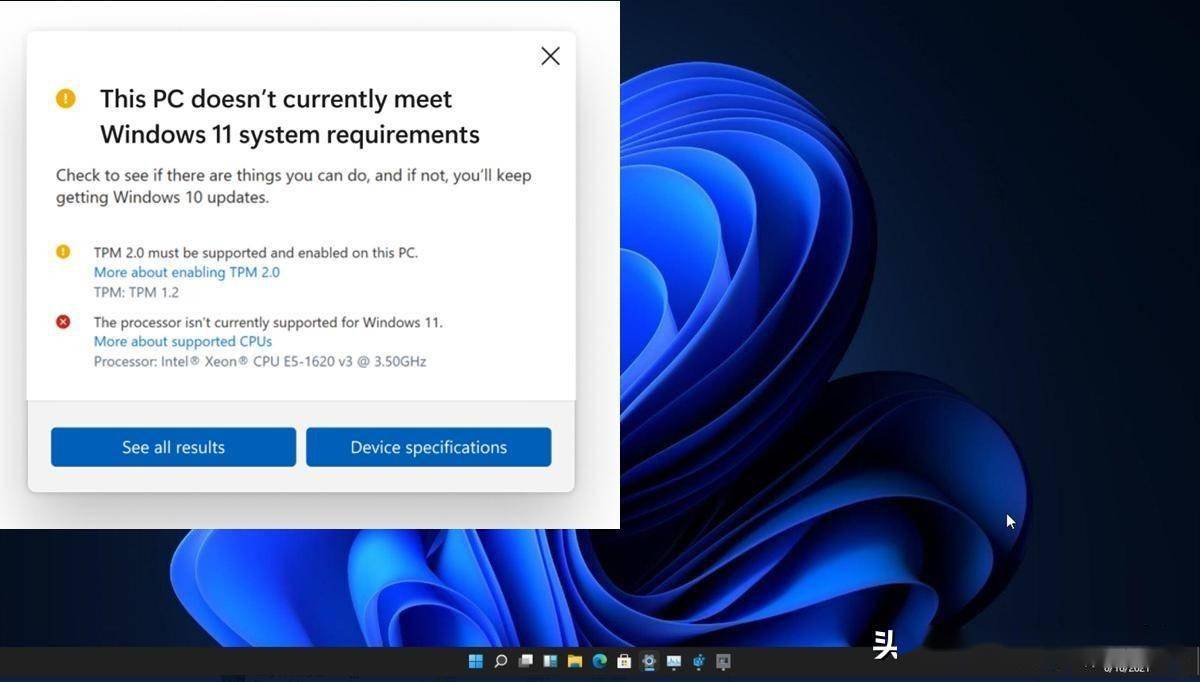This screenshot has height=682, width=1200.
Task: Click the dialog title about Windows 11 requirements
Action: pos(290,116)
